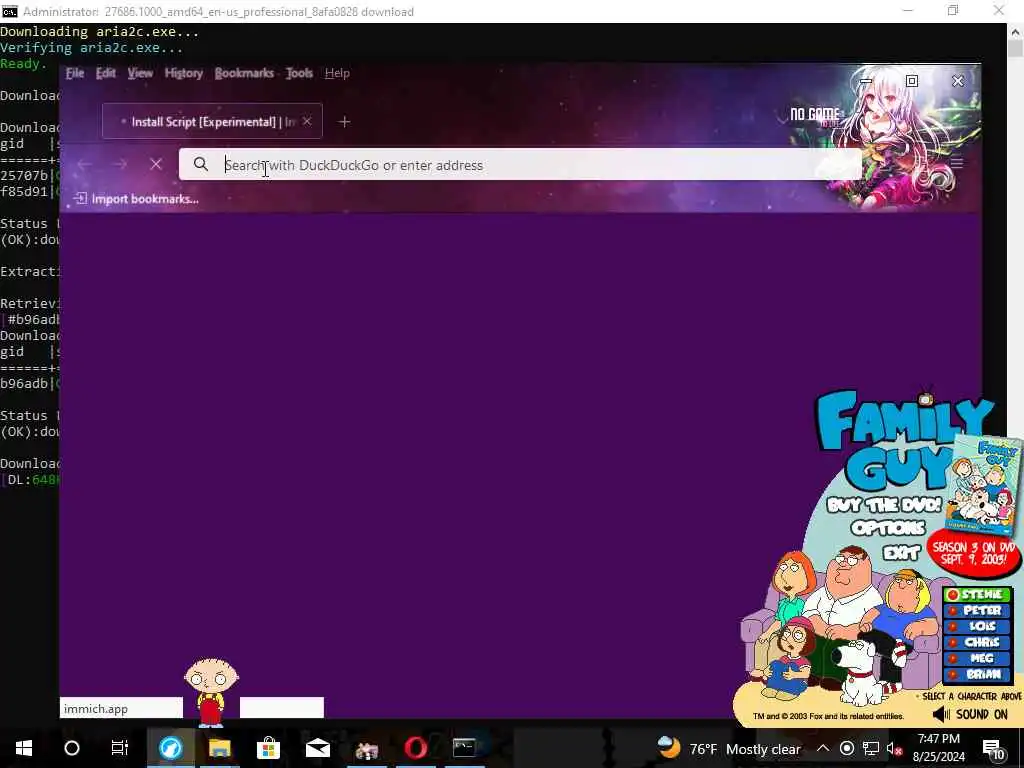Click 'Verifying aria2c.exe...' line in console

tap(91, 48)
